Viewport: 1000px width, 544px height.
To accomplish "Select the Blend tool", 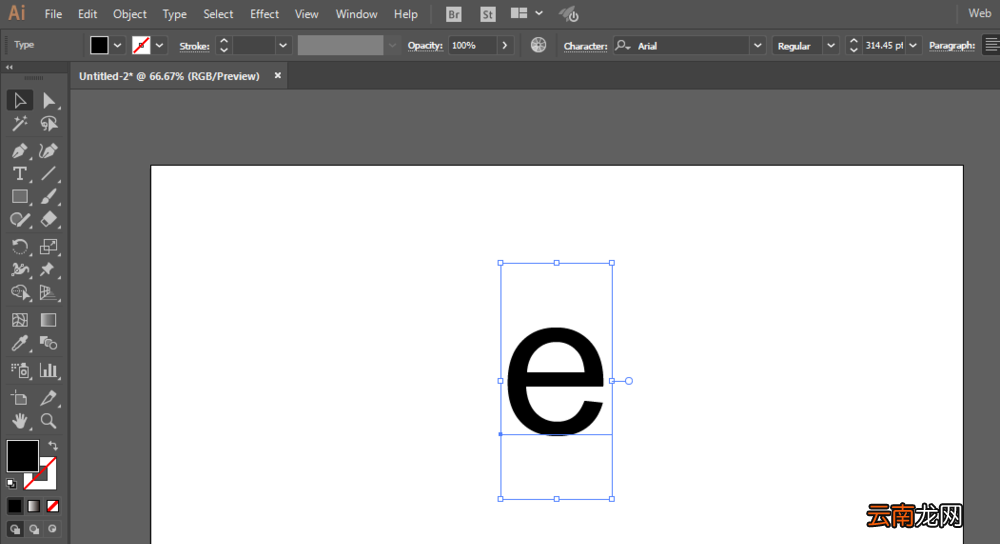I will pyautogui.click(x=48, y=343).
